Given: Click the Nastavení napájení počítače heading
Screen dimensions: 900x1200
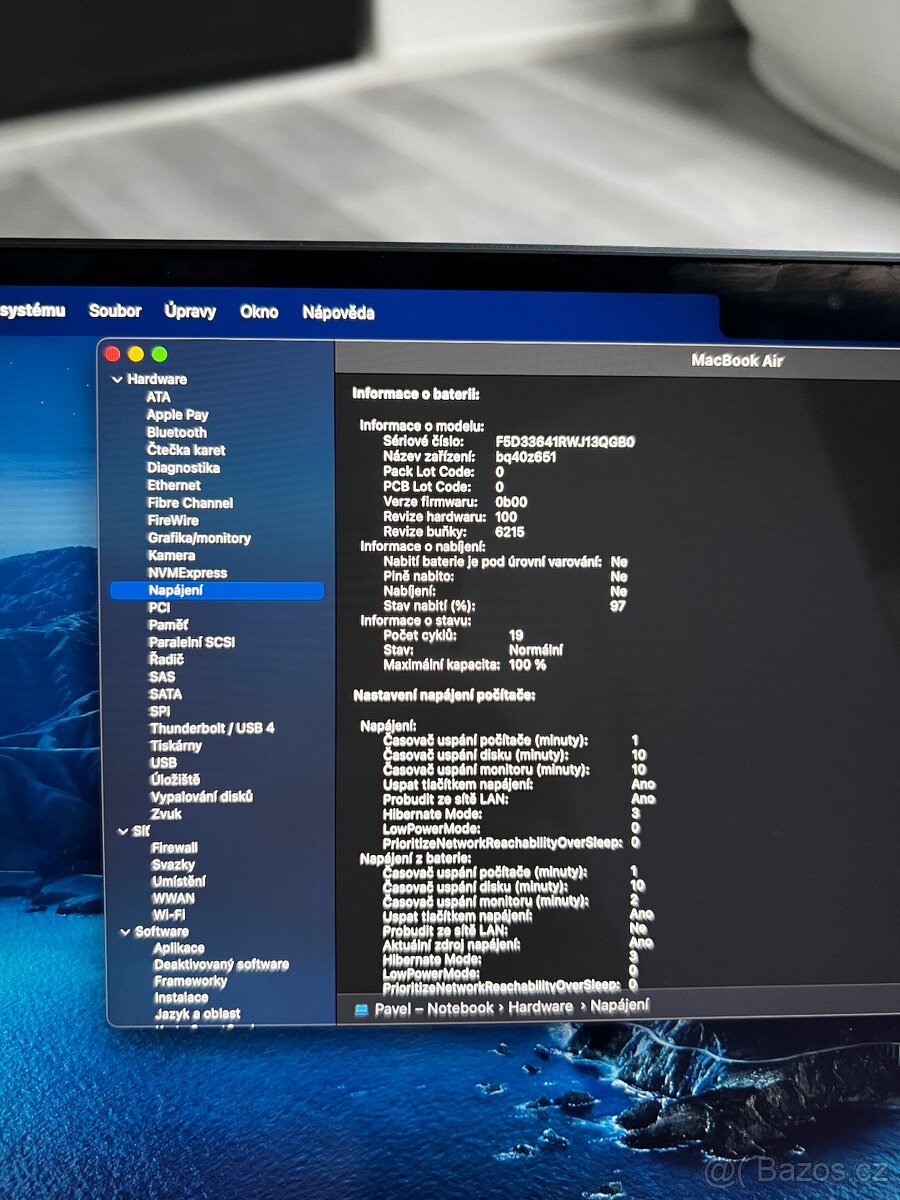Looking at the screenshot, I should [445, 695].
